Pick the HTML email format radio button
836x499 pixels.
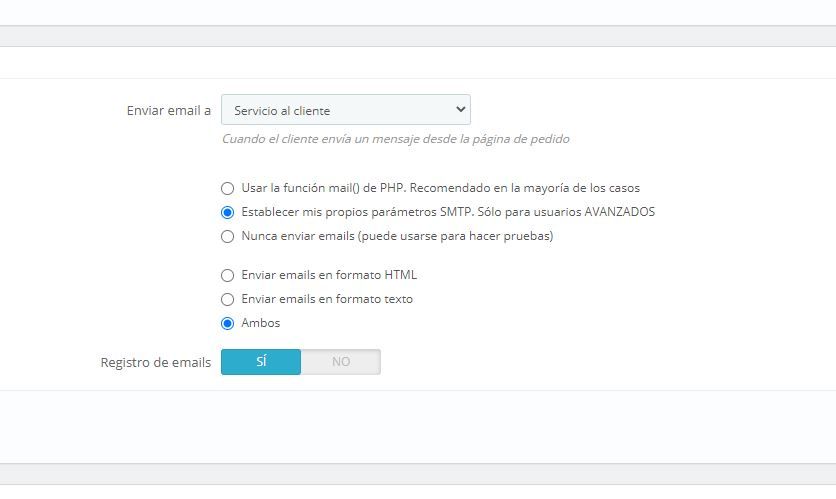[227, 275]
